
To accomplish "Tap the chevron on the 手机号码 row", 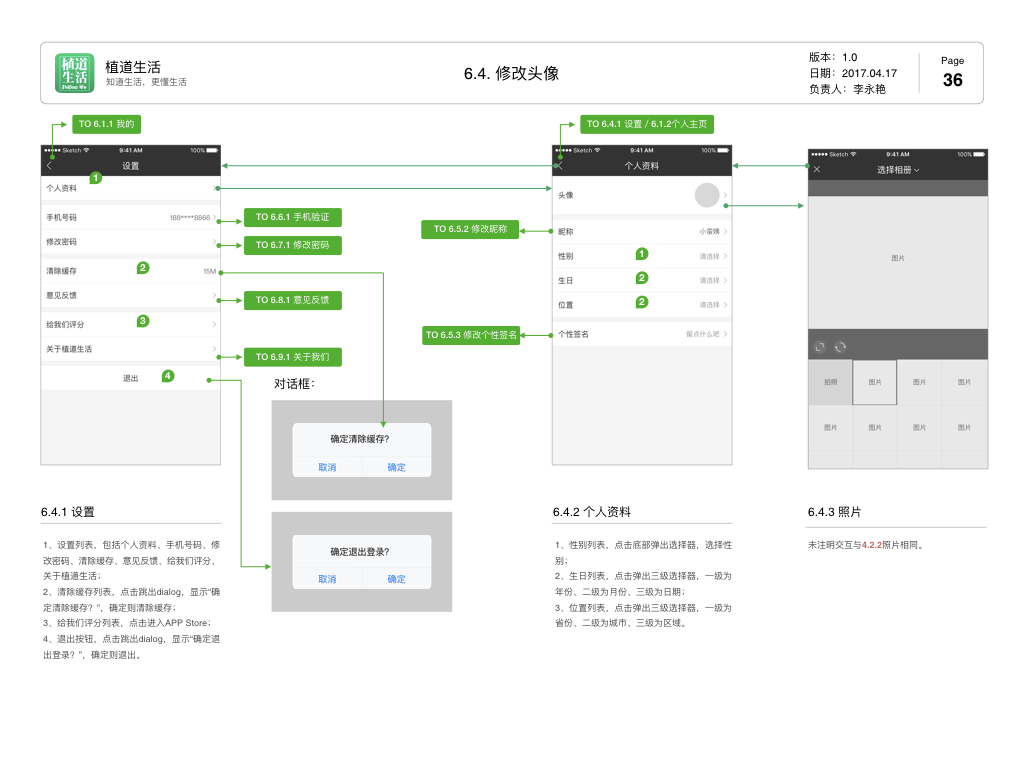I will [214, 217].
